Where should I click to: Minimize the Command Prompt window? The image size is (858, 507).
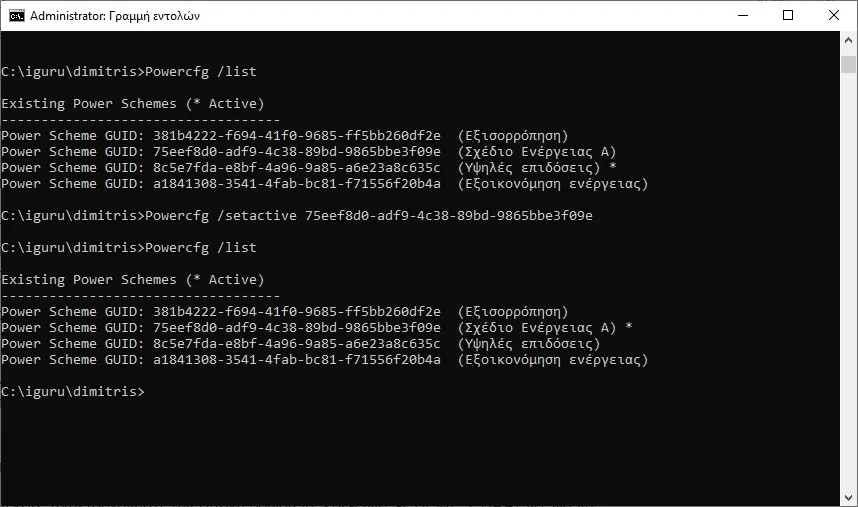coord(742,15)
